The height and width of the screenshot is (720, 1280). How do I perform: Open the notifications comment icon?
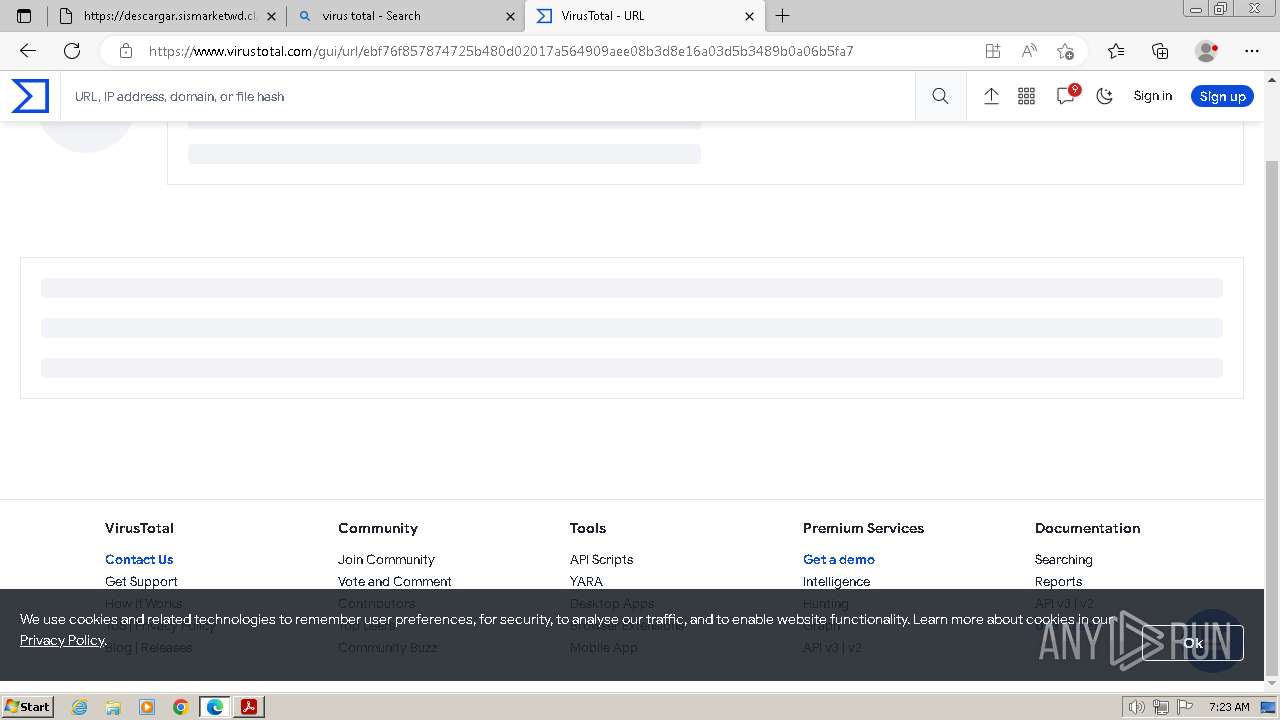[x=1066, y=96]
